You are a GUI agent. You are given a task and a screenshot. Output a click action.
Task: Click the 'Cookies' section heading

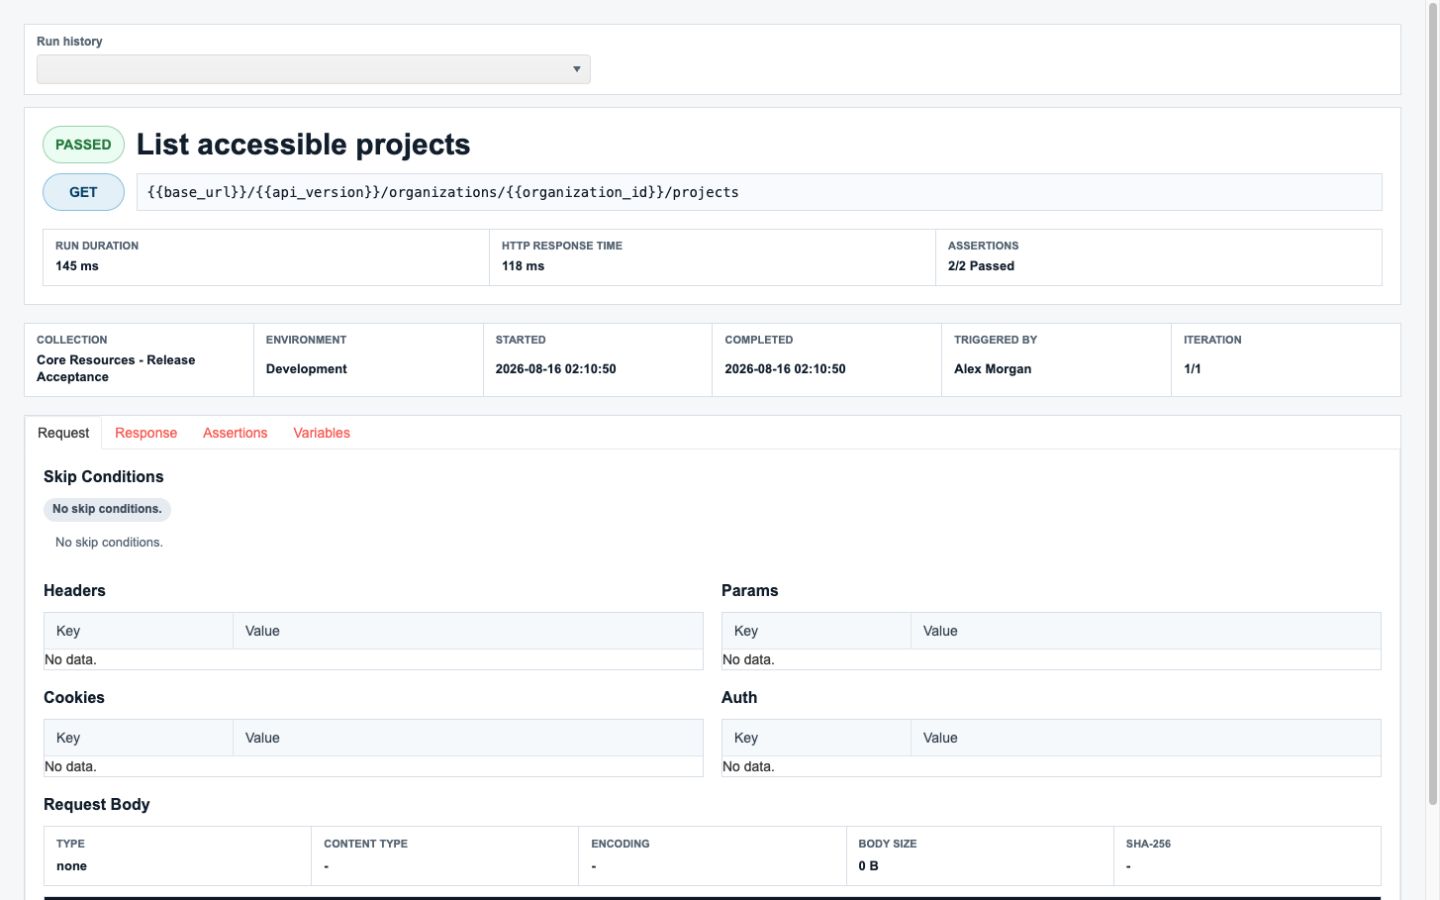[74, 698]
